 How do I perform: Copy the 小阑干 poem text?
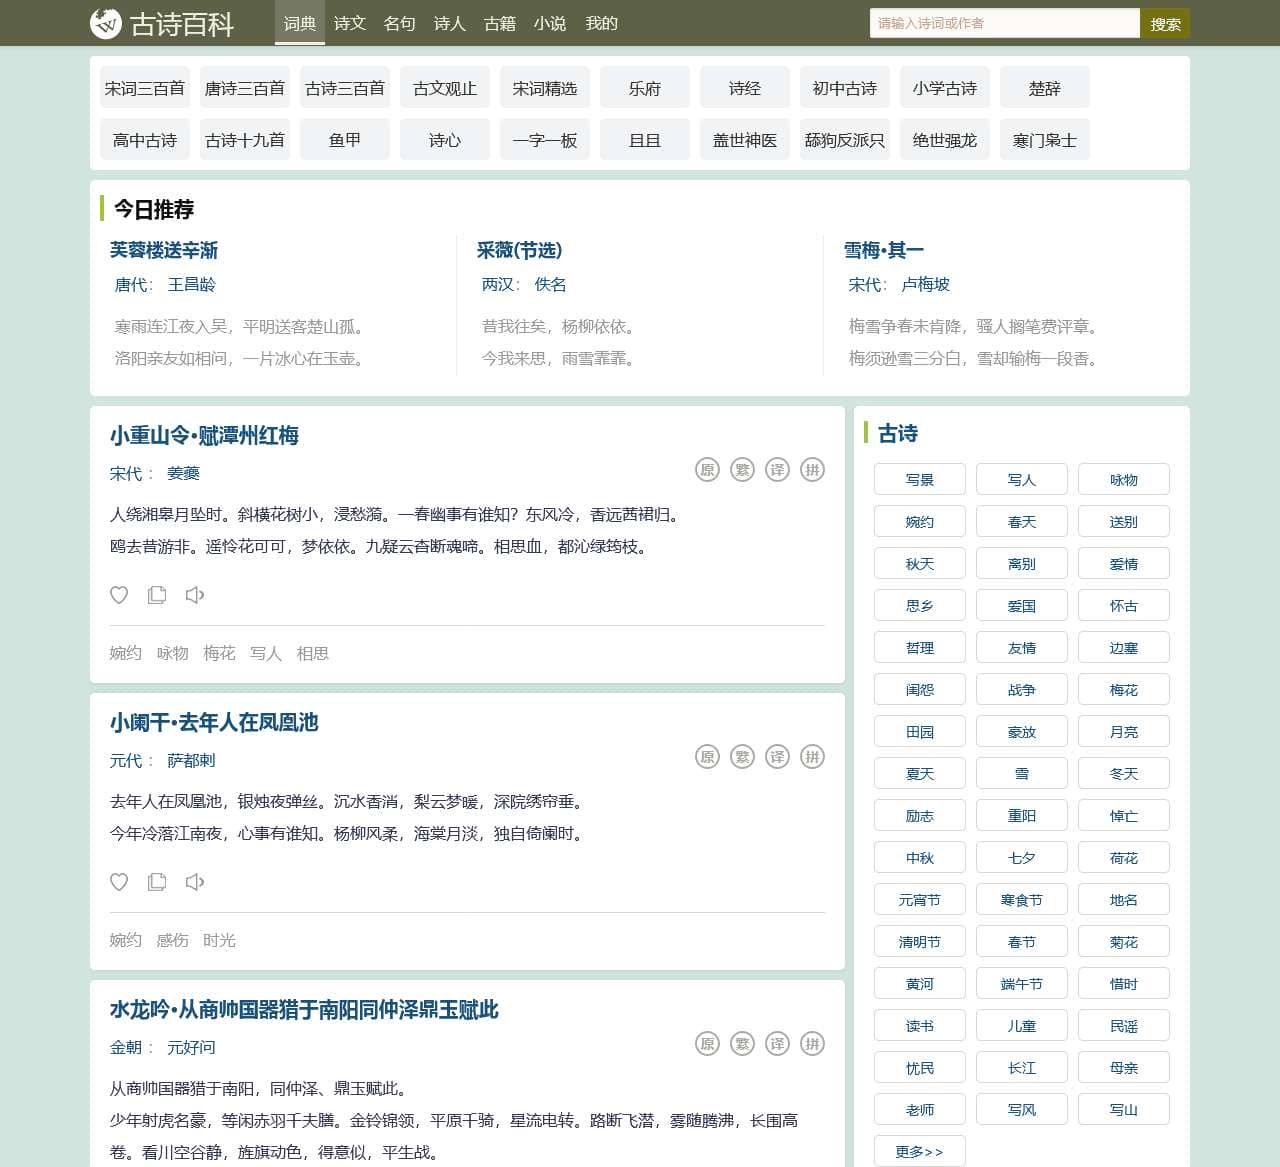pos(157,882)
